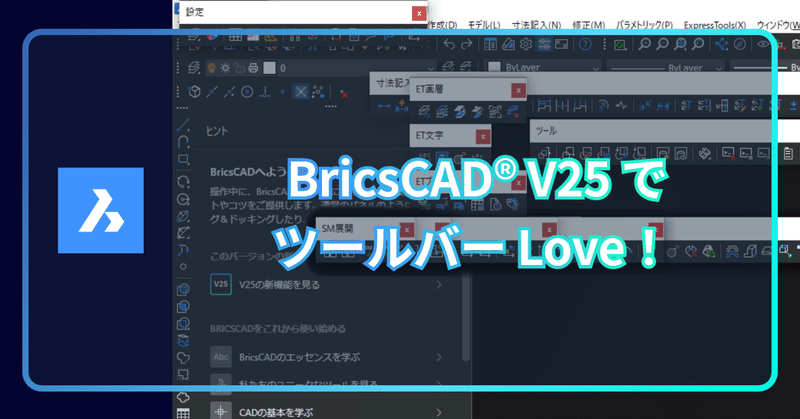Insert a table with the grid icon
The image size is (800, 419).
[x=183, y=413]
